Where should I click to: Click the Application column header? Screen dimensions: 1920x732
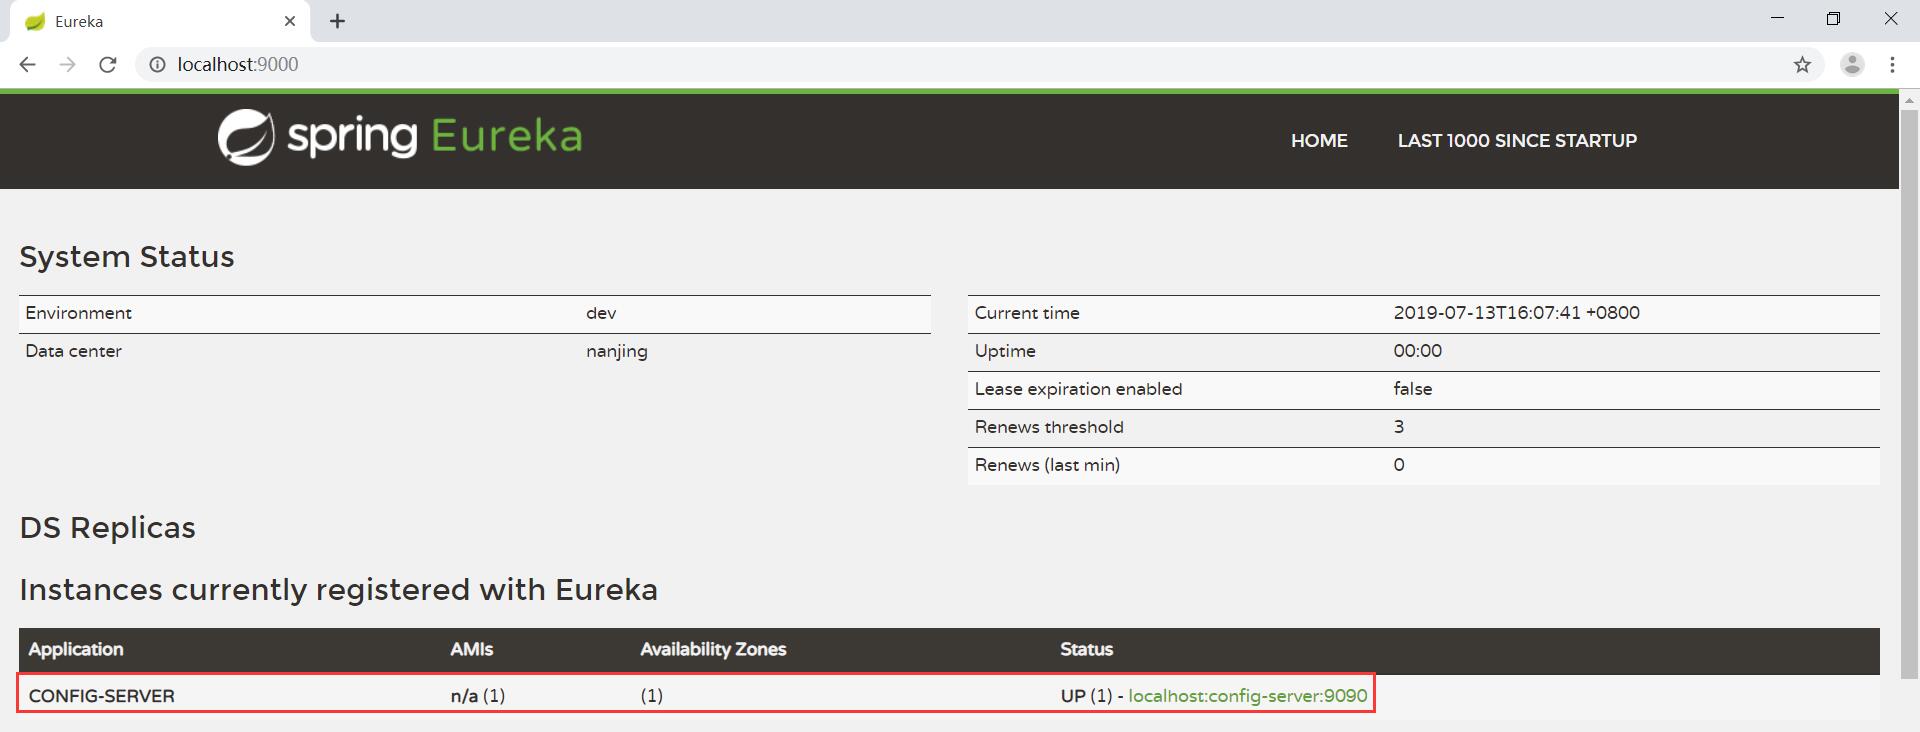[x=76, y=649]
